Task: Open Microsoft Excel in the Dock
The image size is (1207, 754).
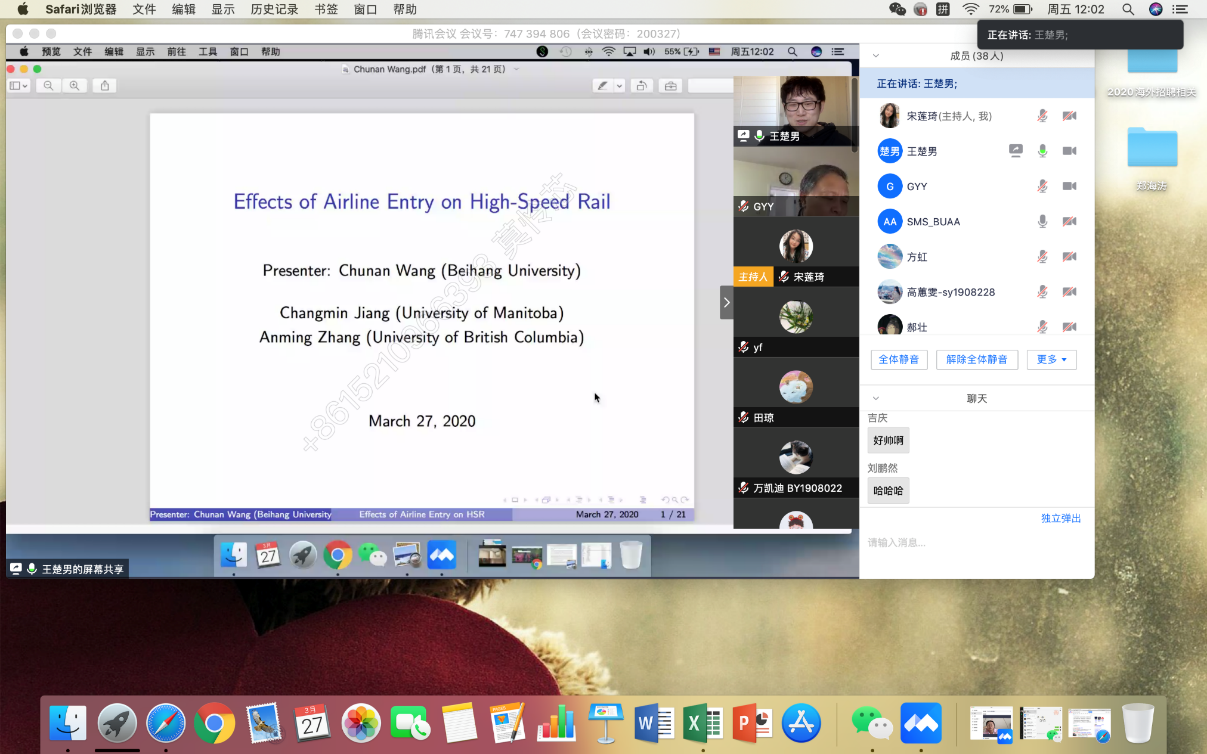Action: click(x=703, y=722)
